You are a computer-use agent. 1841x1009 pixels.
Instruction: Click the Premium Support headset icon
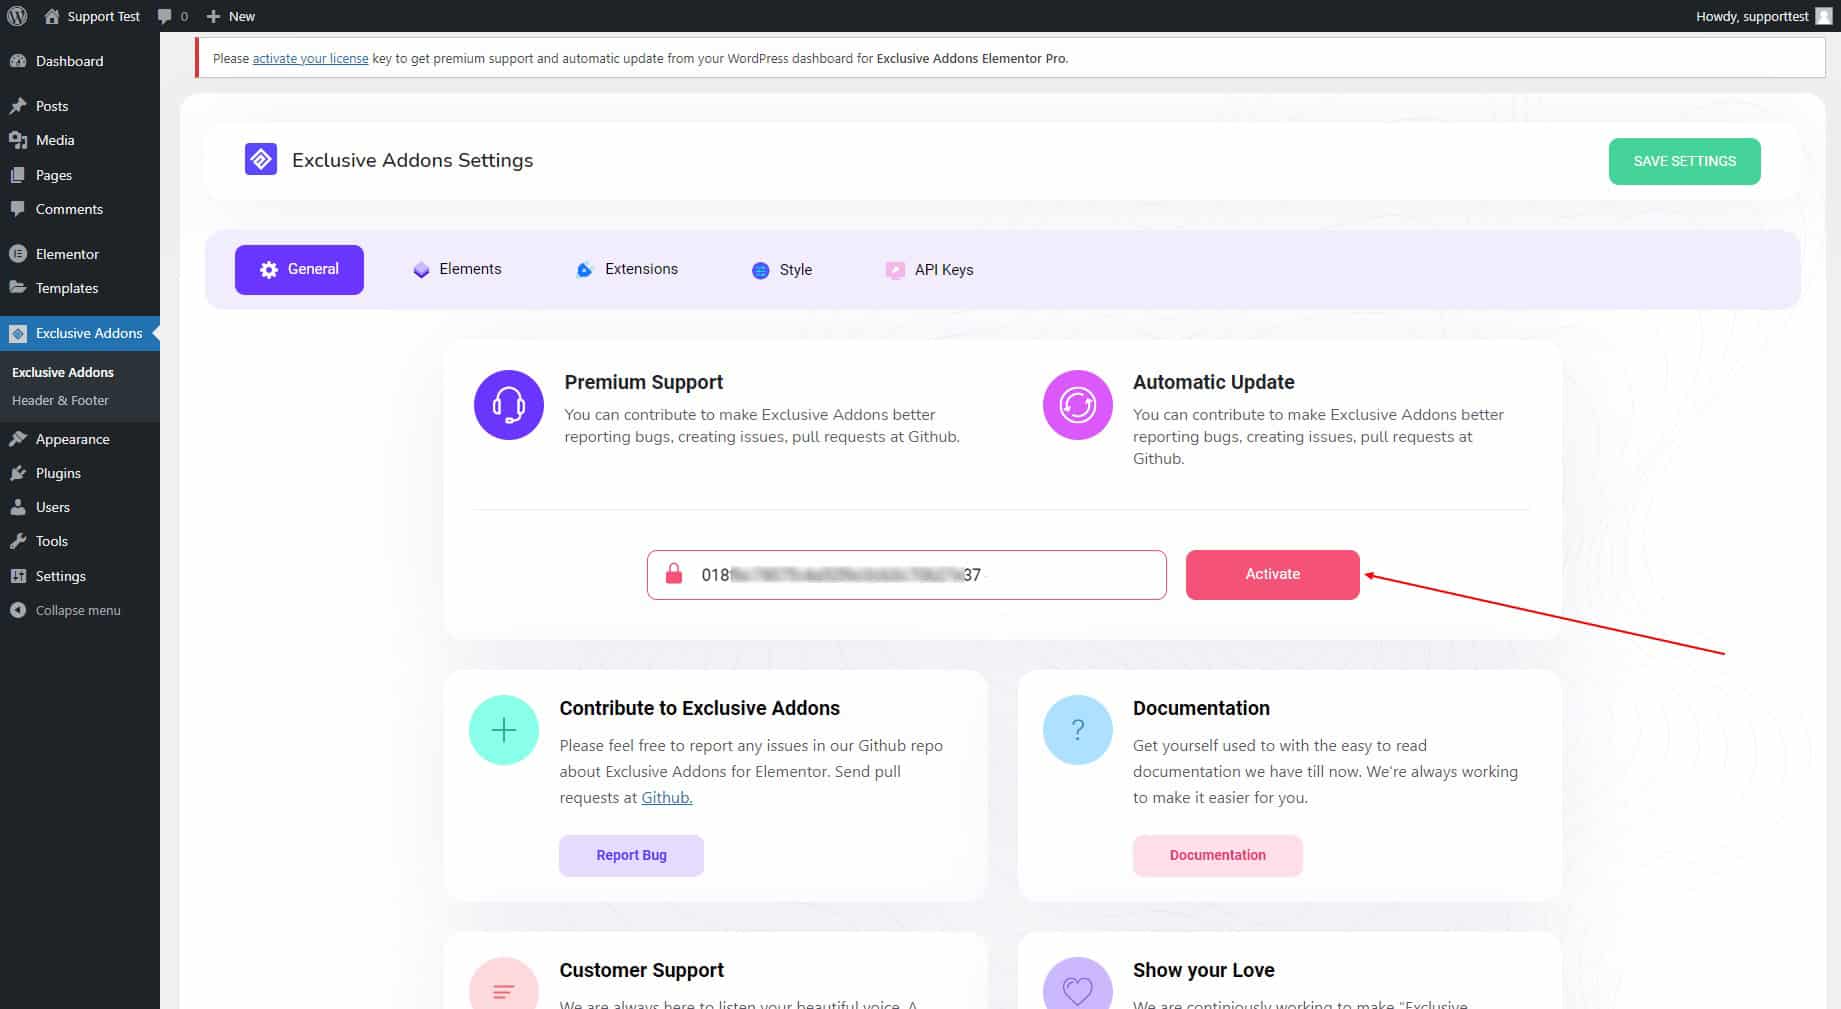pyautogui.click(x=509, y=405)
